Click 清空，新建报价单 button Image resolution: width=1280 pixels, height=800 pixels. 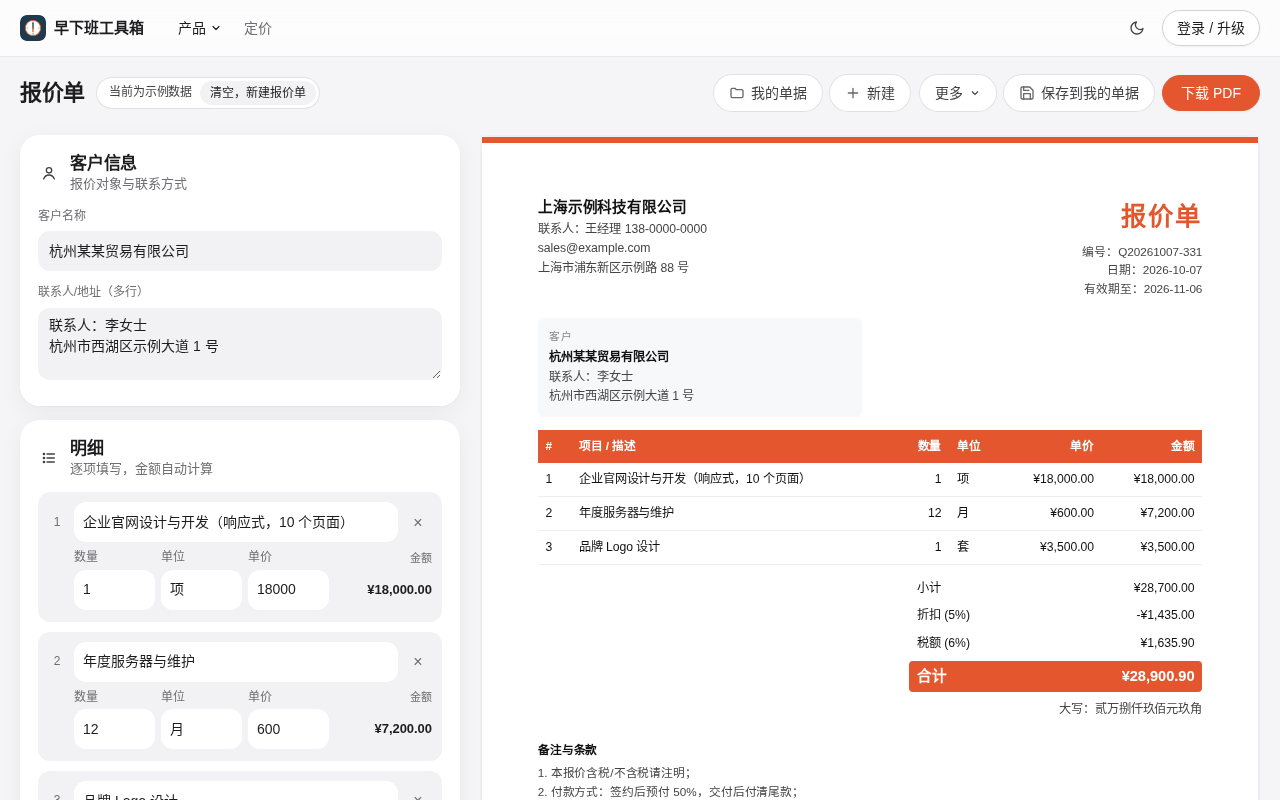258,93
